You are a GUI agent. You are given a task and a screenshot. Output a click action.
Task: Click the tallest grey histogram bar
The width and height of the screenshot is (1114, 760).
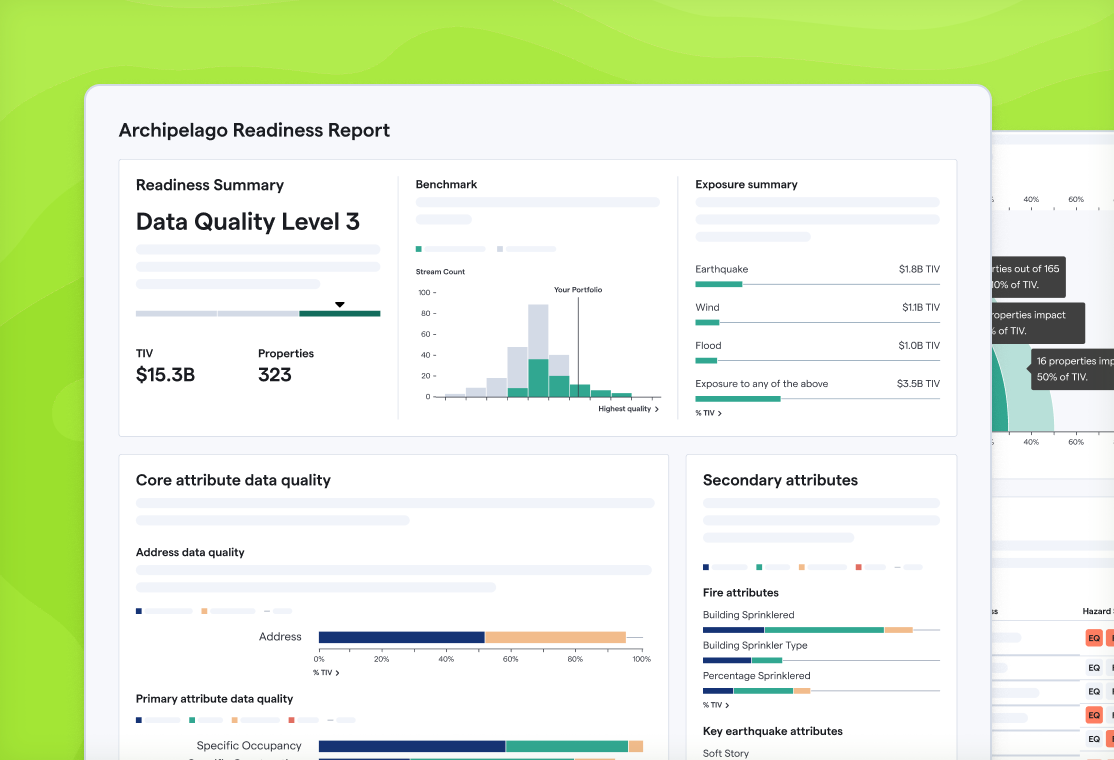click(538, 332)
